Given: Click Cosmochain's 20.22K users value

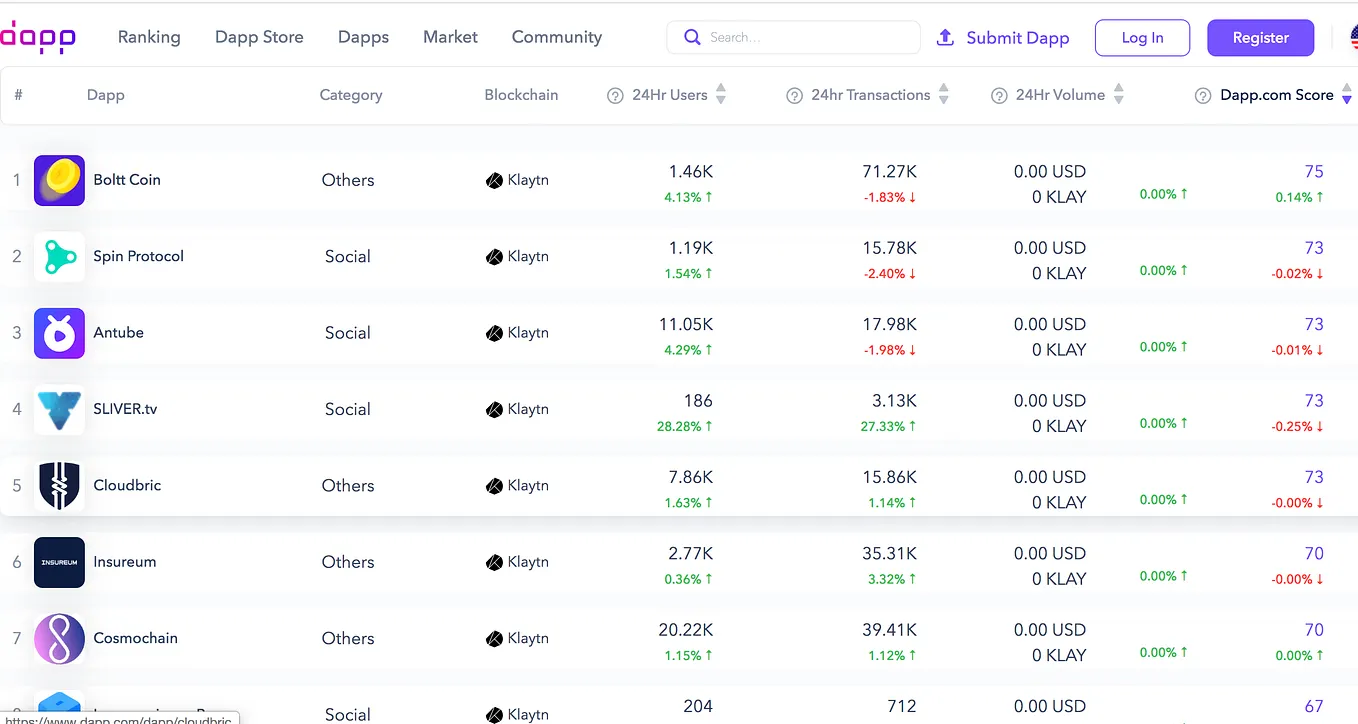Looking at the screenshot, I should [685, 630].
